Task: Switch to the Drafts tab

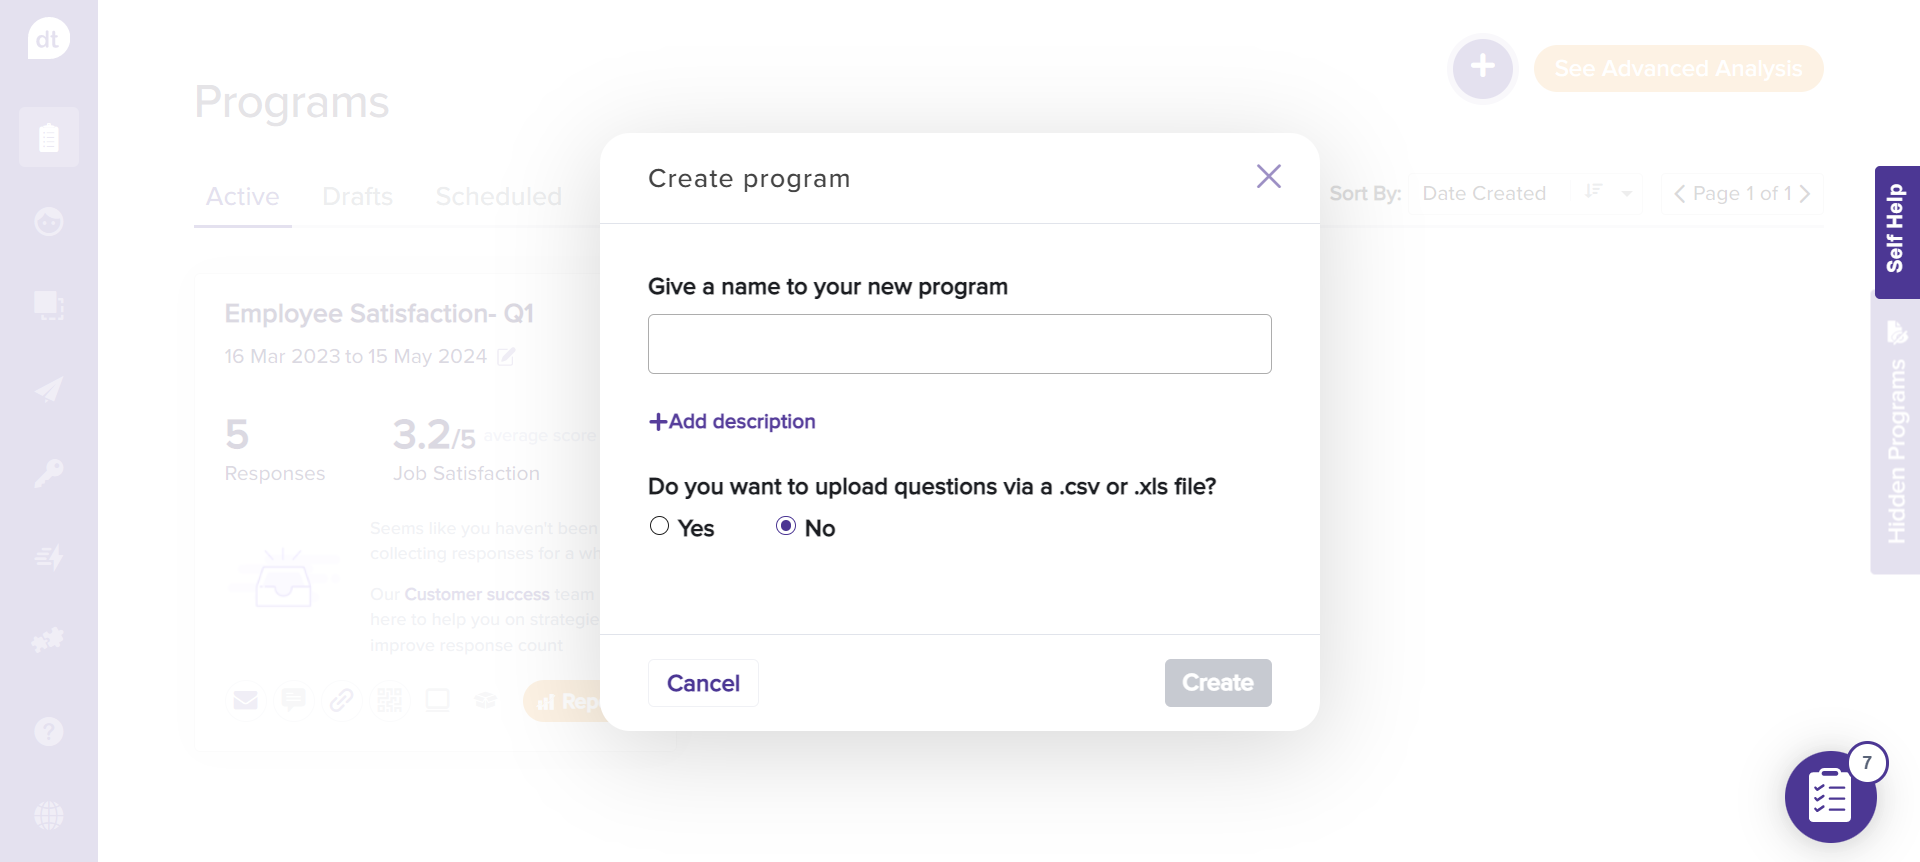Action: [357, 197]
